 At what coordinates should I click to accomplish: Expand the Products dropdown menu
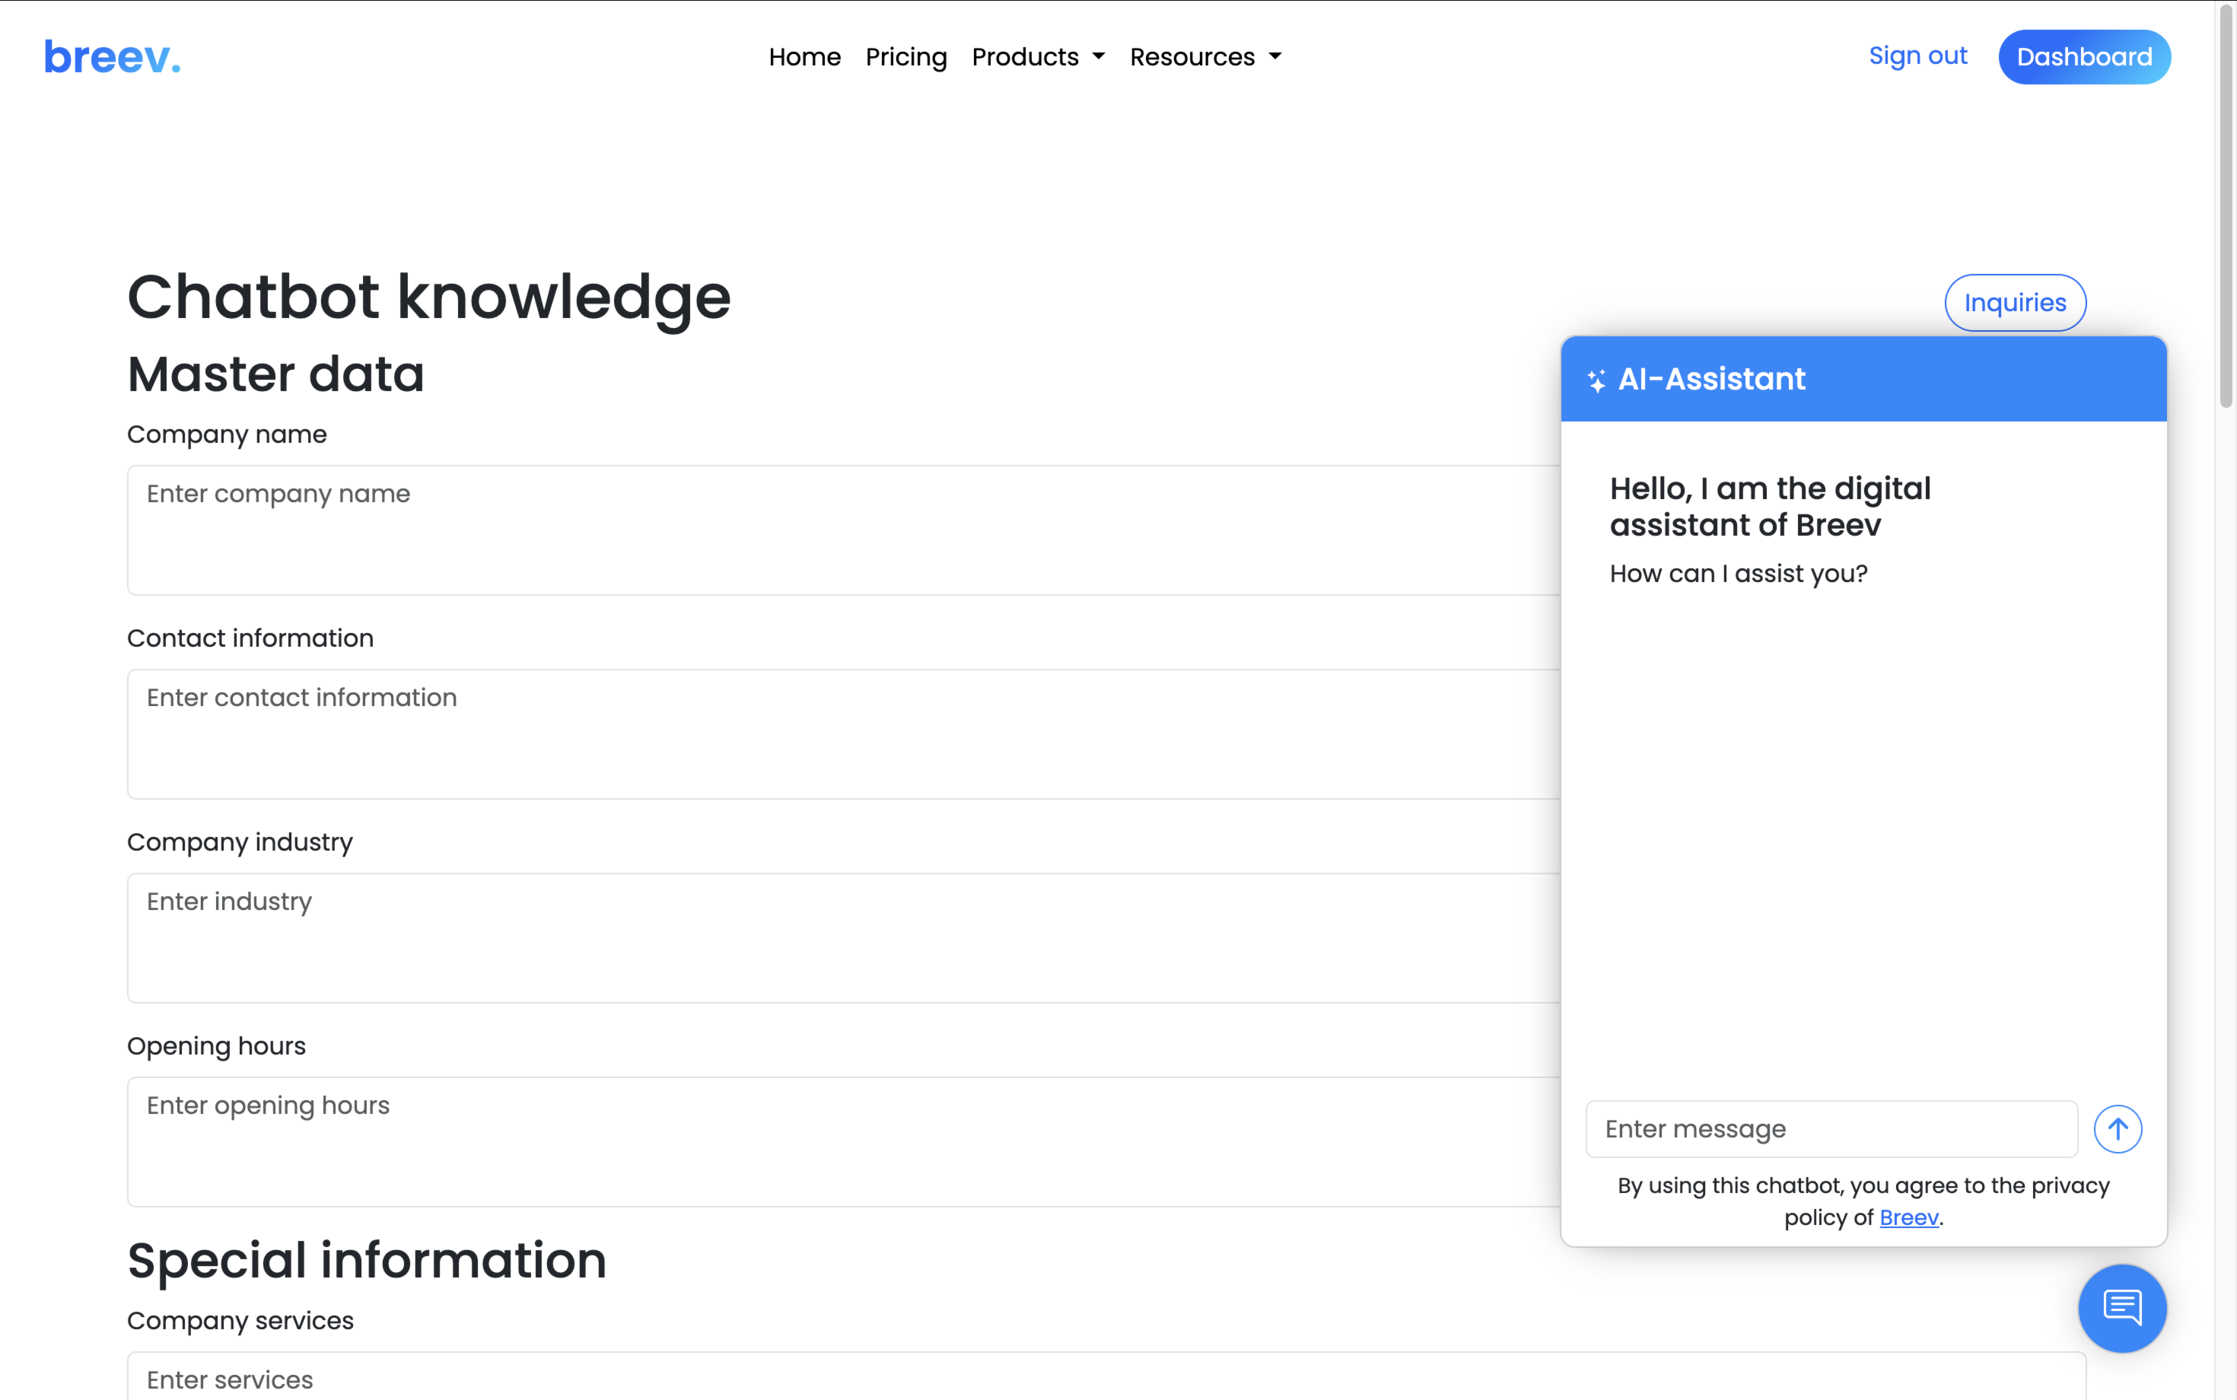[x=1038, y=57]
